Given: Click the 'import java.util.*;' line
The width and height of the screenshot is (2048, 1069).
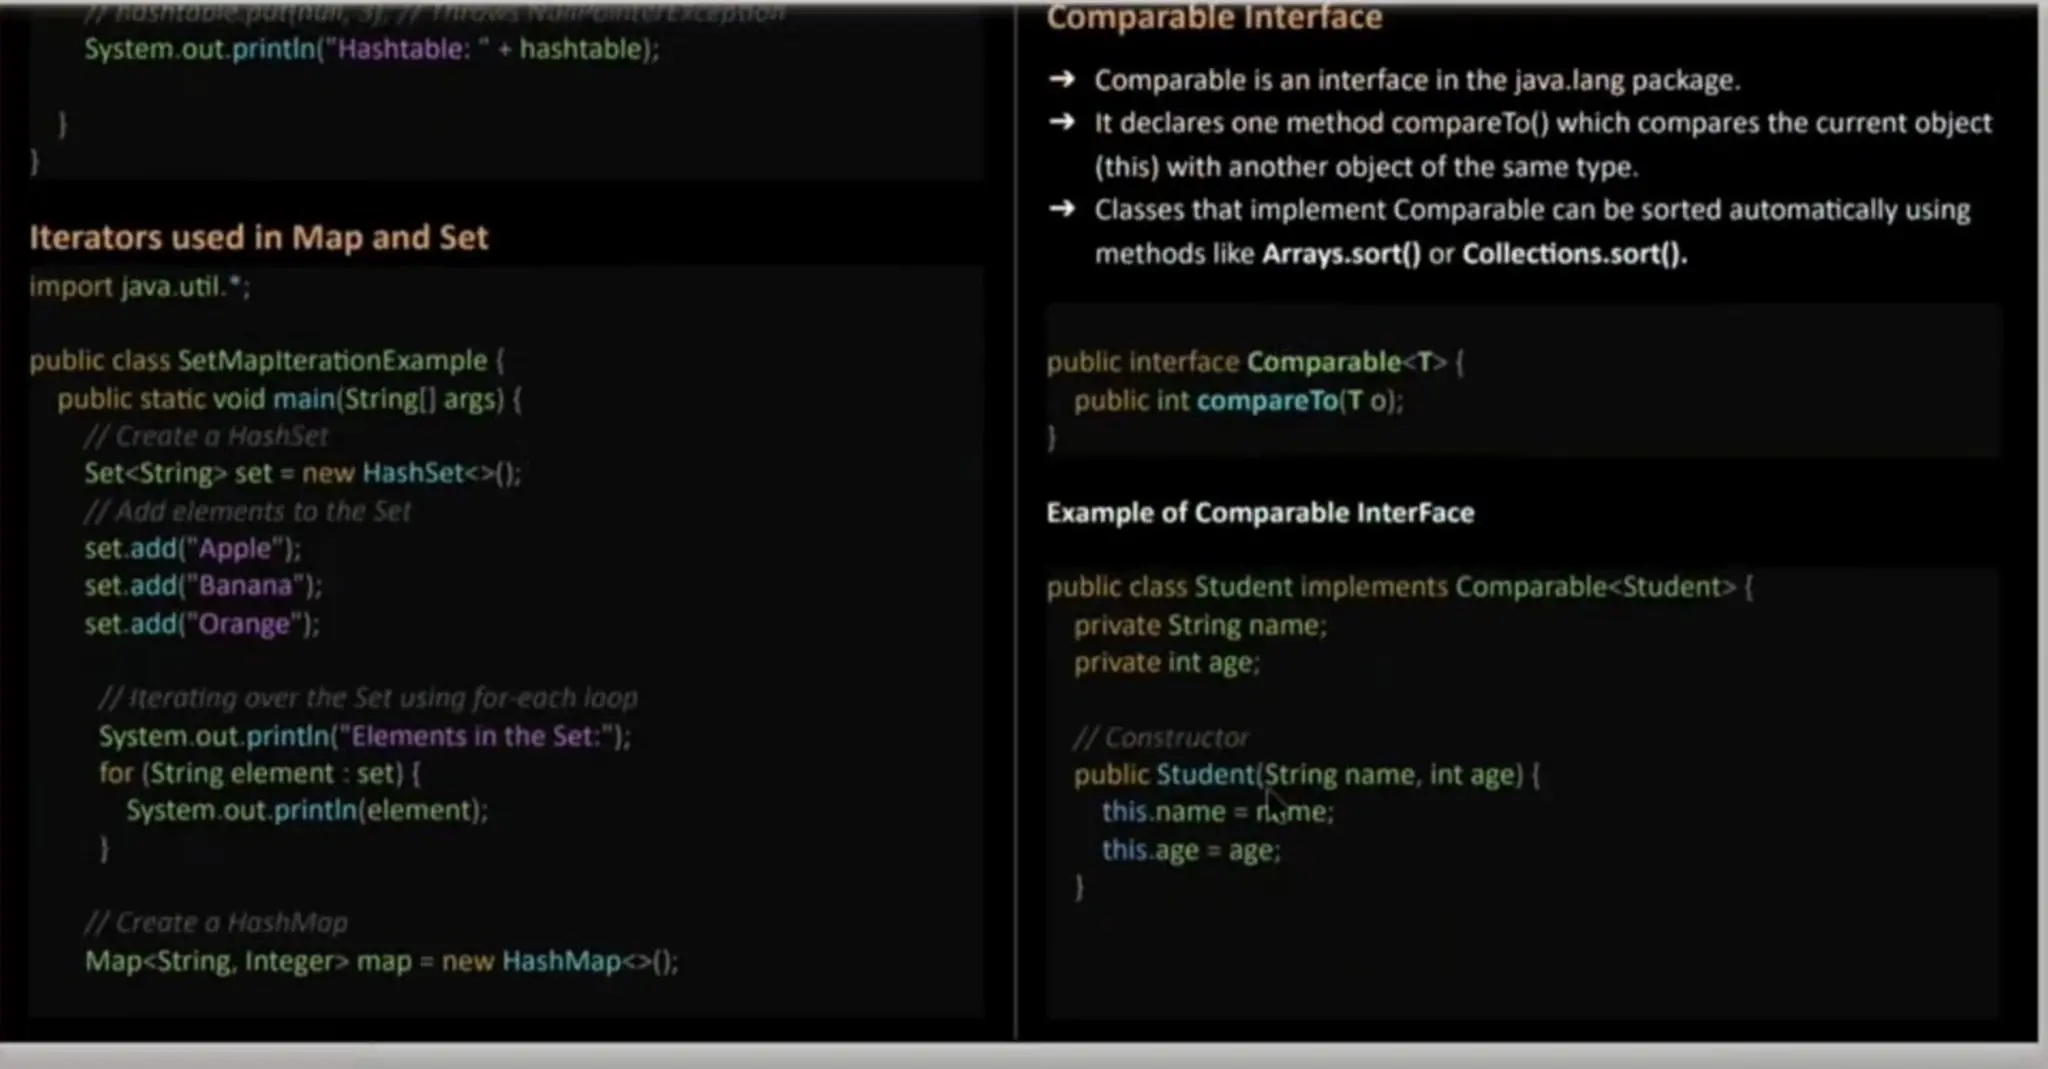Looking at the screenshot, I should 139,287.
